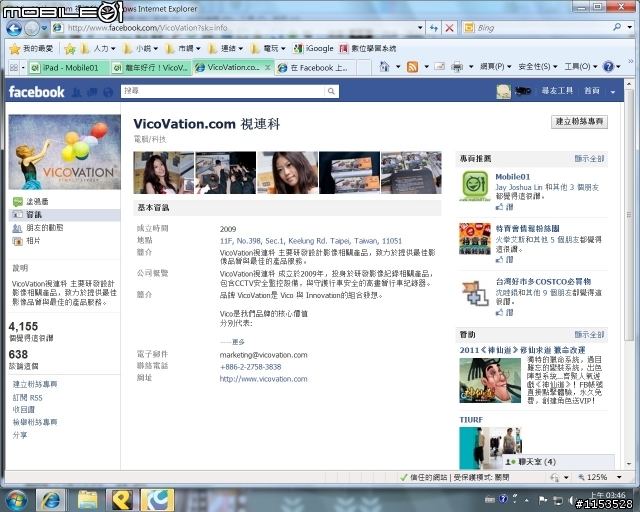Click Facebook friend requests icon
Screen dimensions: 640x512
[x=76, y=92]
